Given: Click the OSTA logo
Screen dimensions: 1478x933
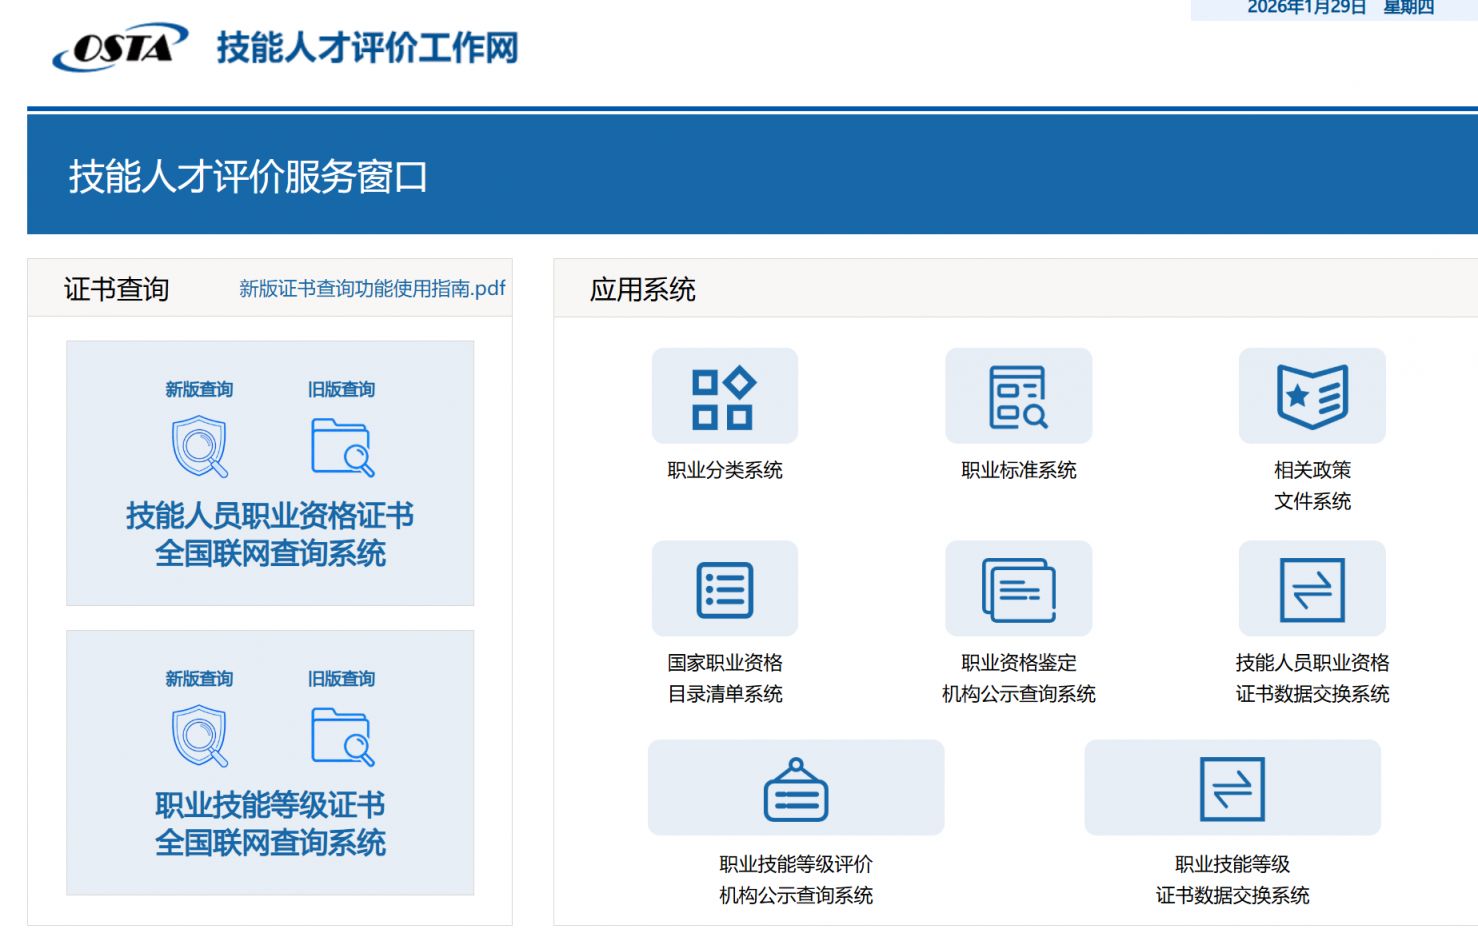Looking at the screenshot, I should [x=120, y=47].
